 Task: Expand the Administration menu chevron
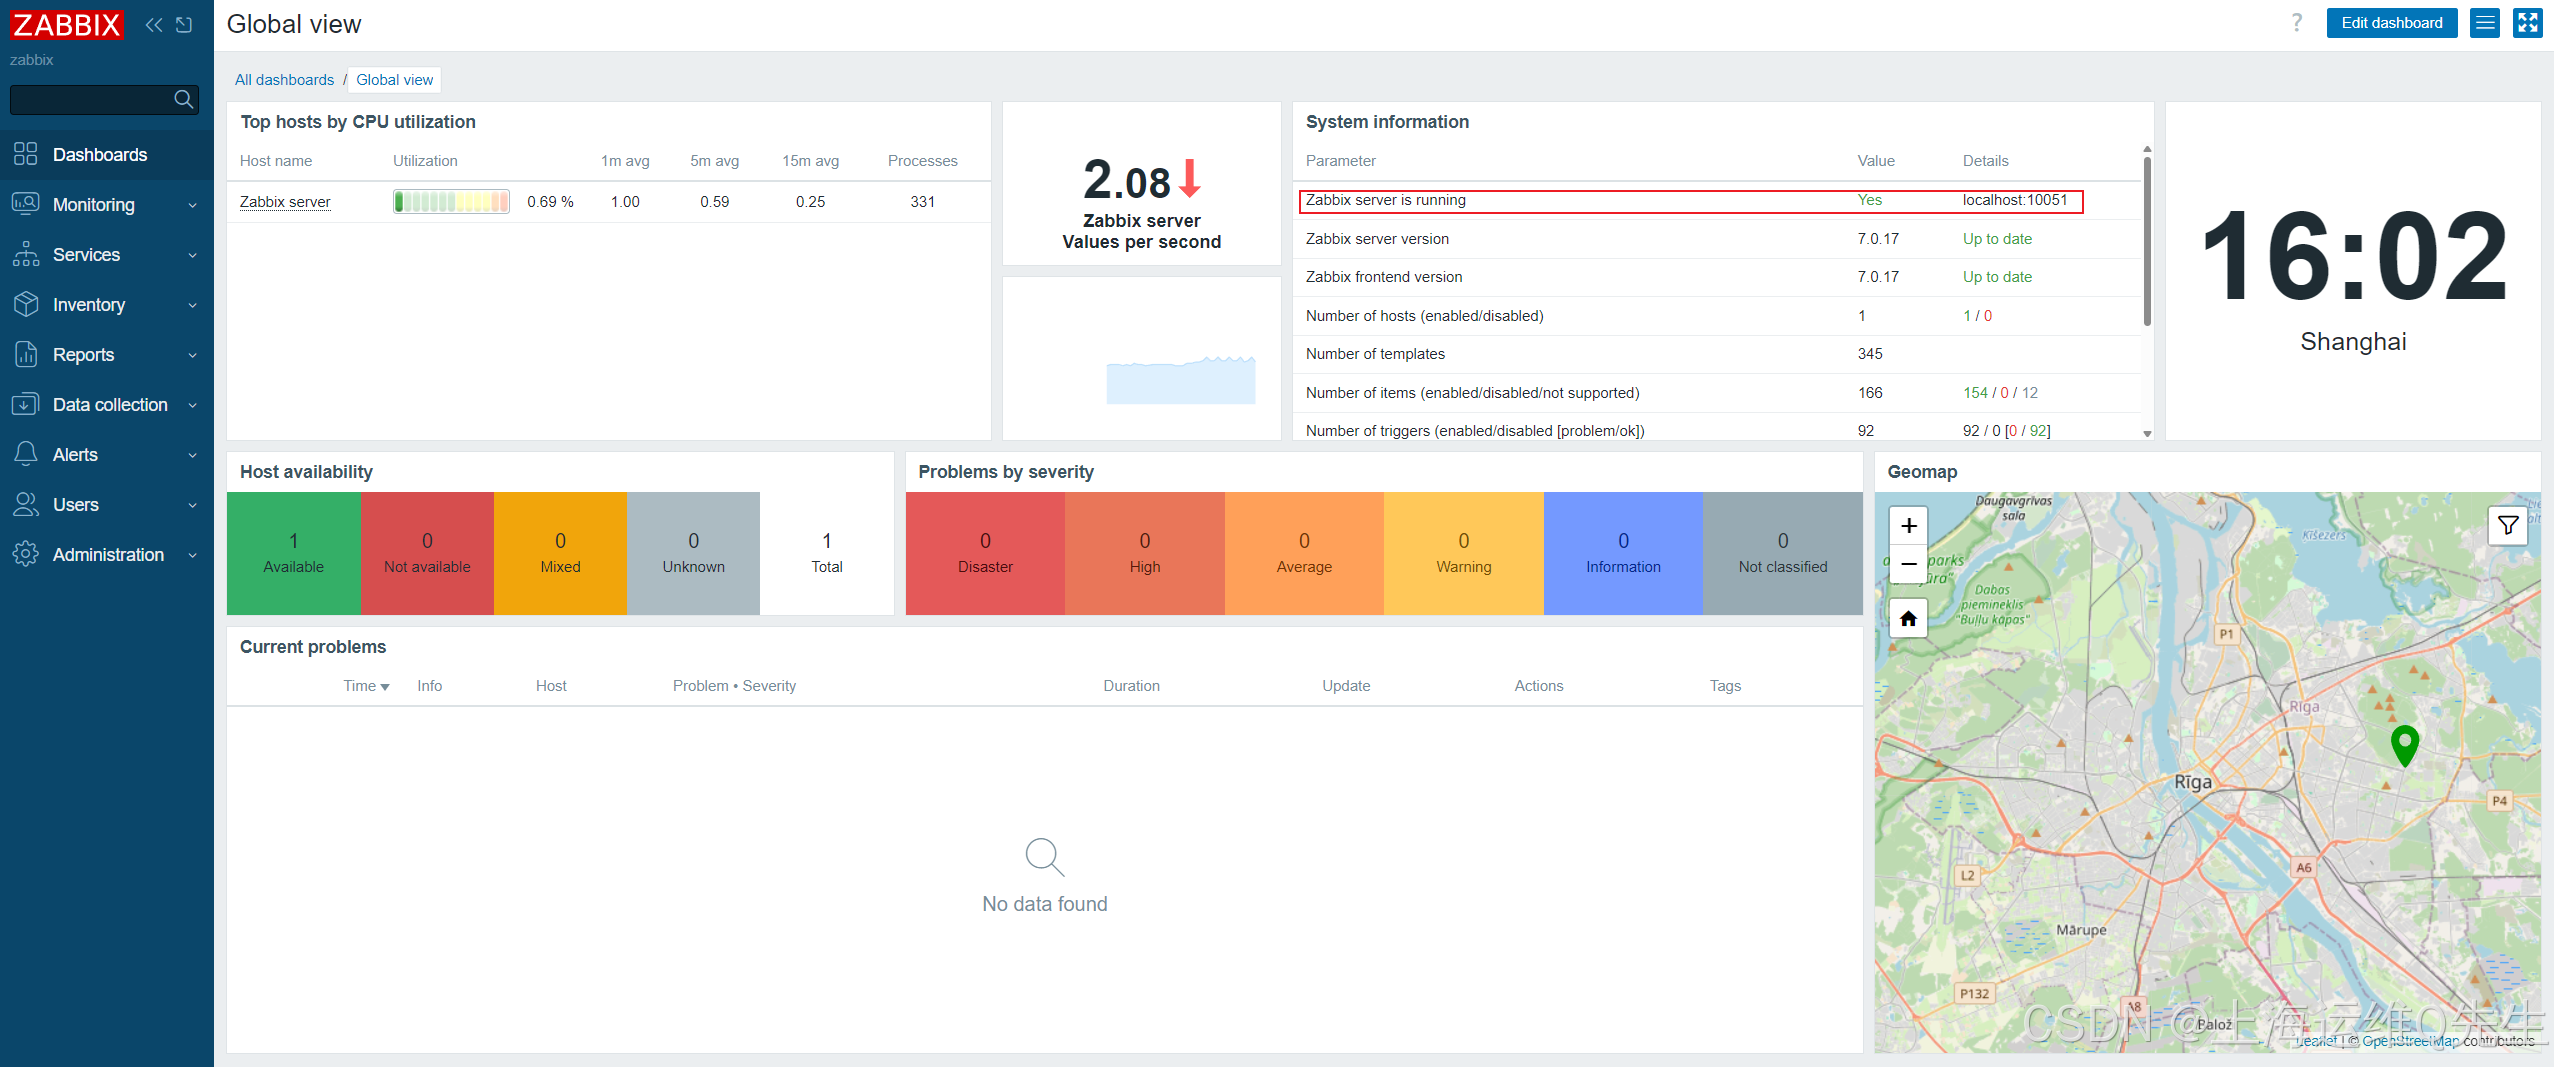tap(192, 555)
